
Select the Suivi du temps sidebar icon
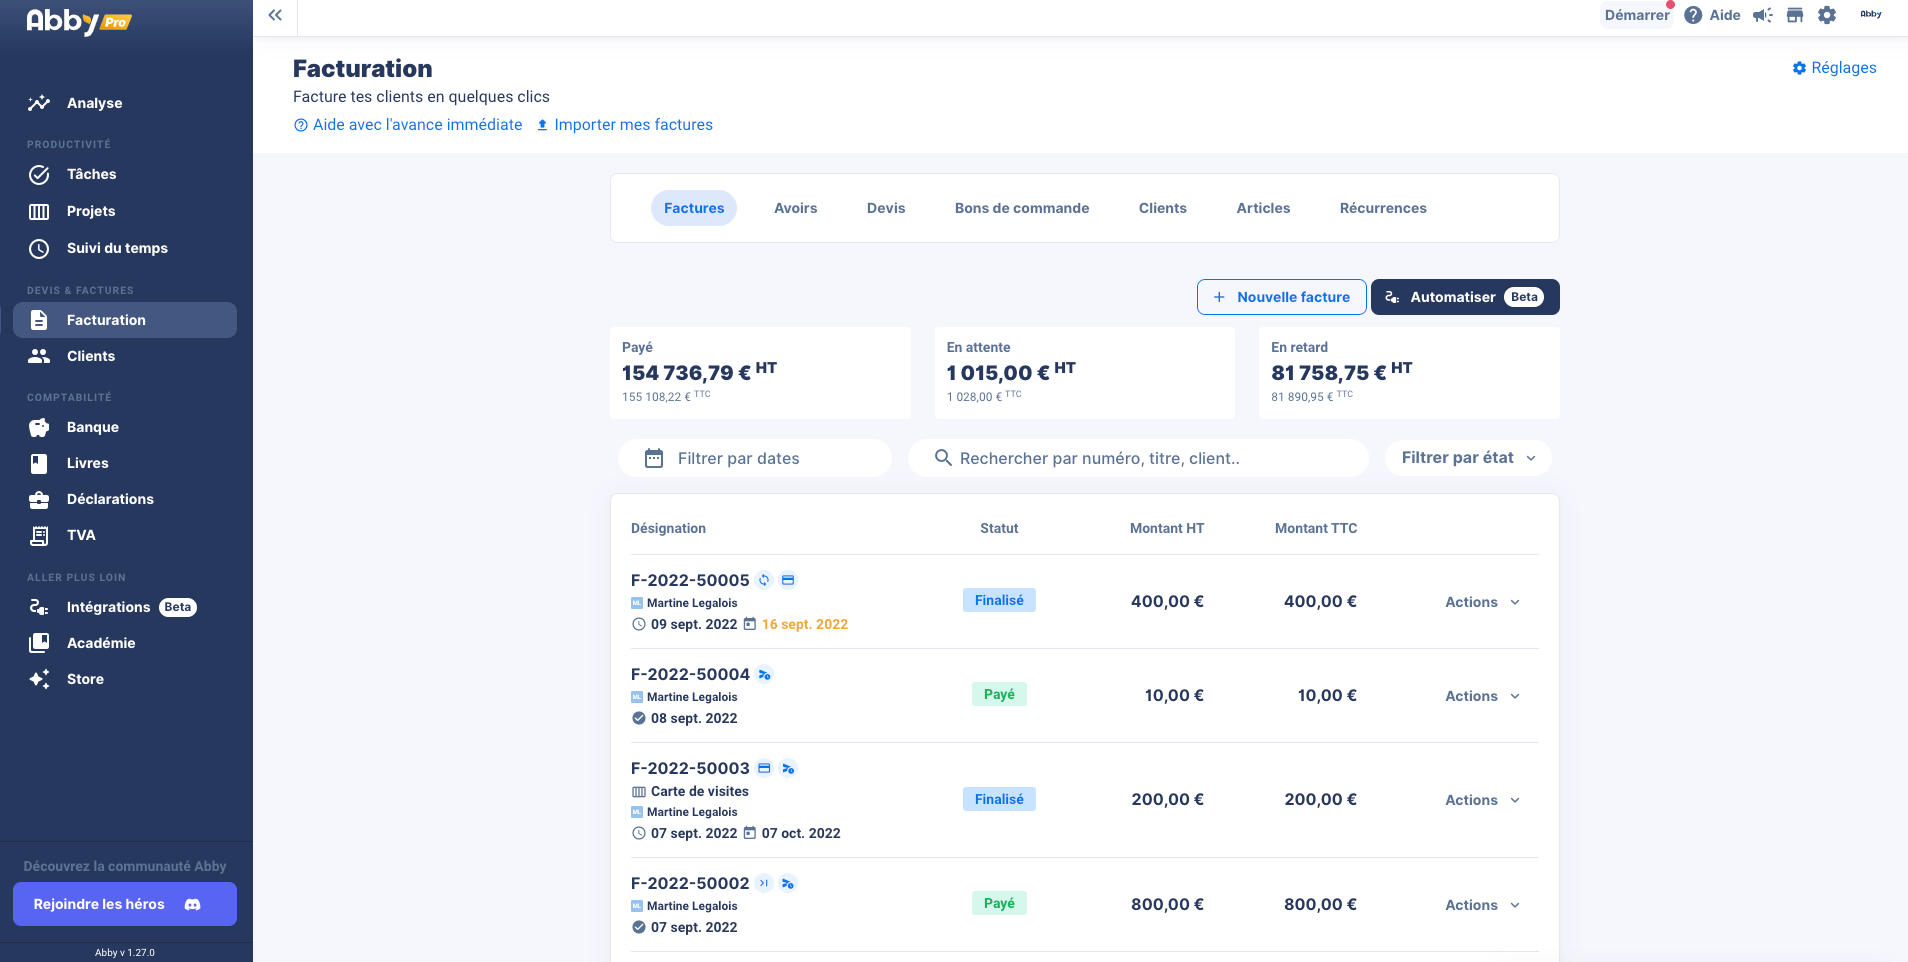(39, 248)
